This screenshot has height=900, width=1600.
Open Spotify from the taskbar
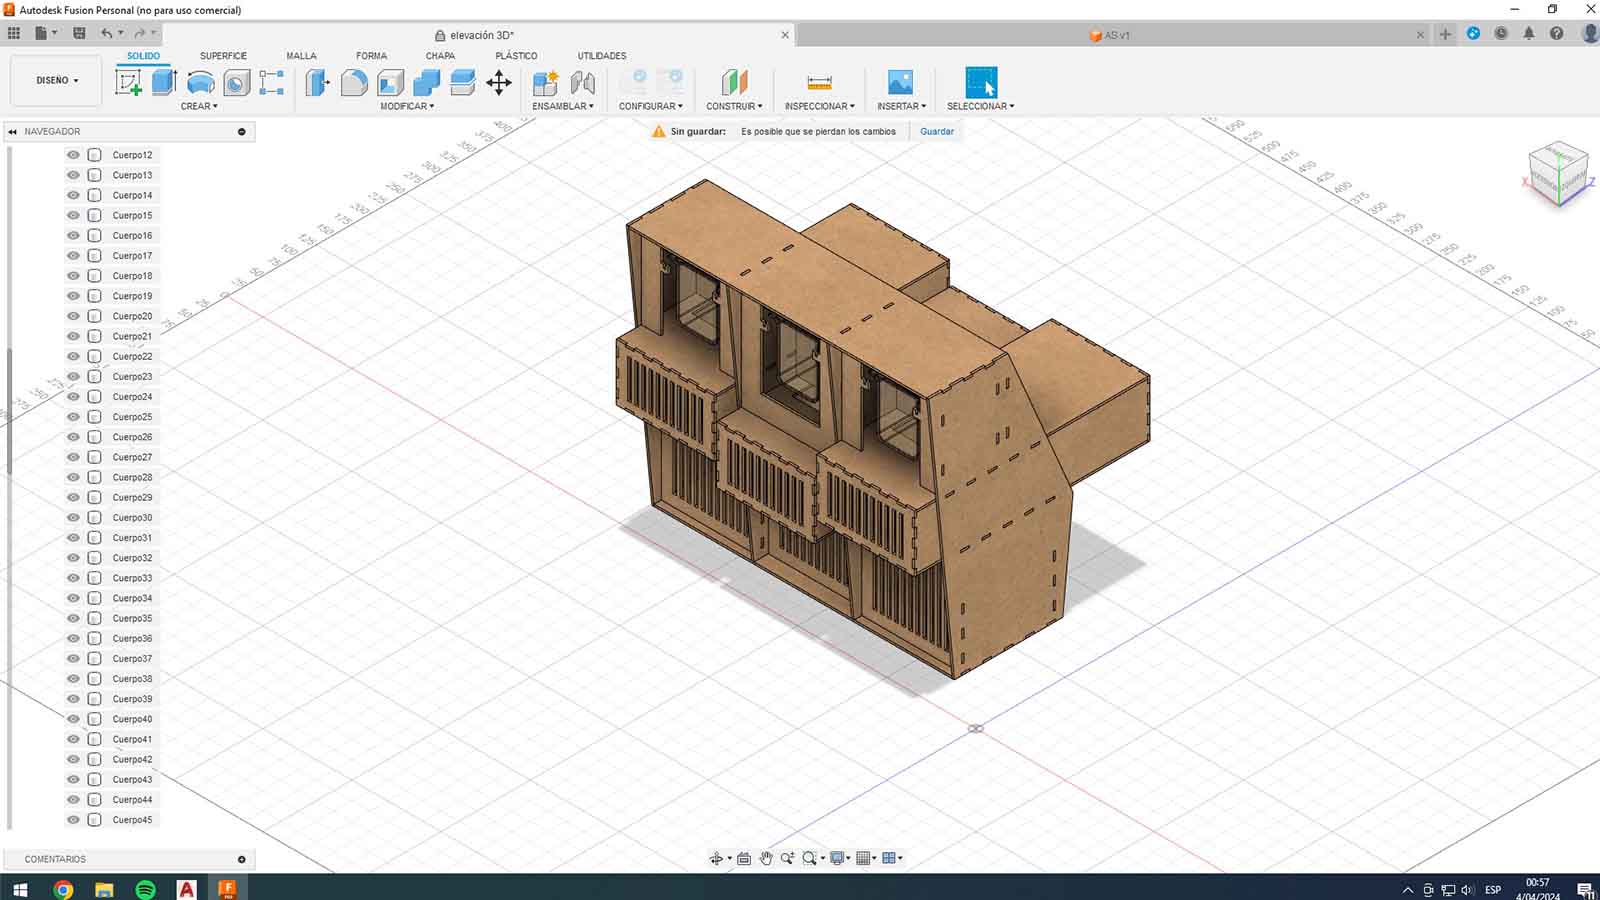(x=145, y=888)
